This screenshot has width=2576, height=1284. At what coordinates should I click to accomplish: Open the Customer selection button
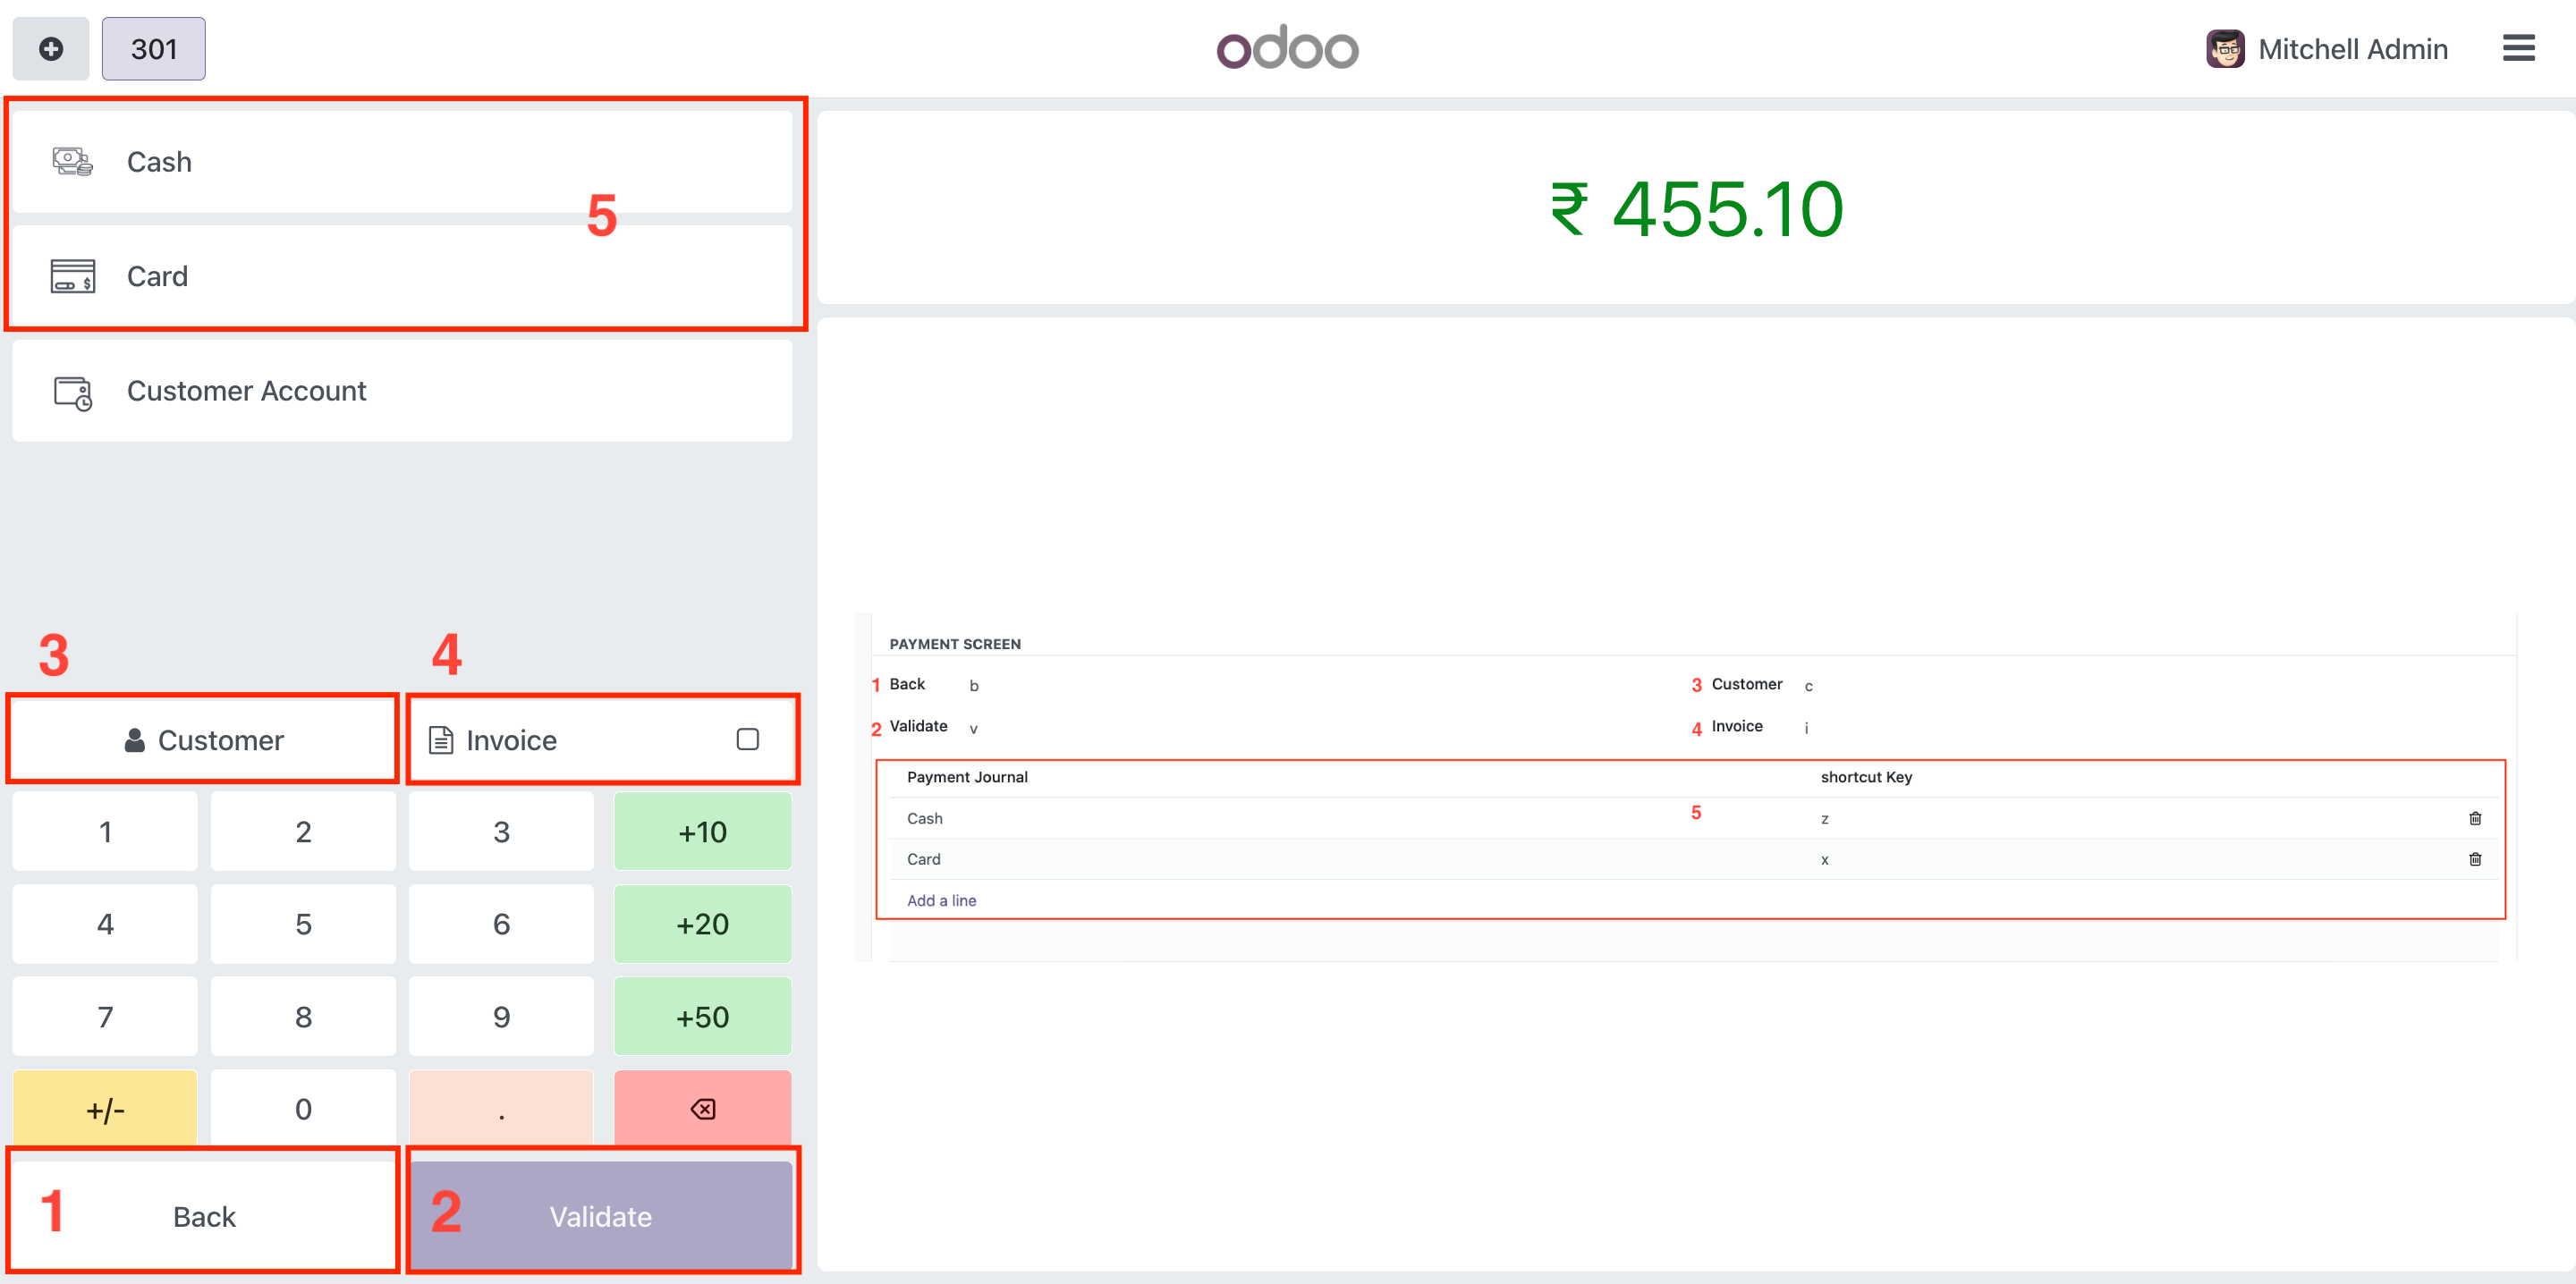pos(204,740)
